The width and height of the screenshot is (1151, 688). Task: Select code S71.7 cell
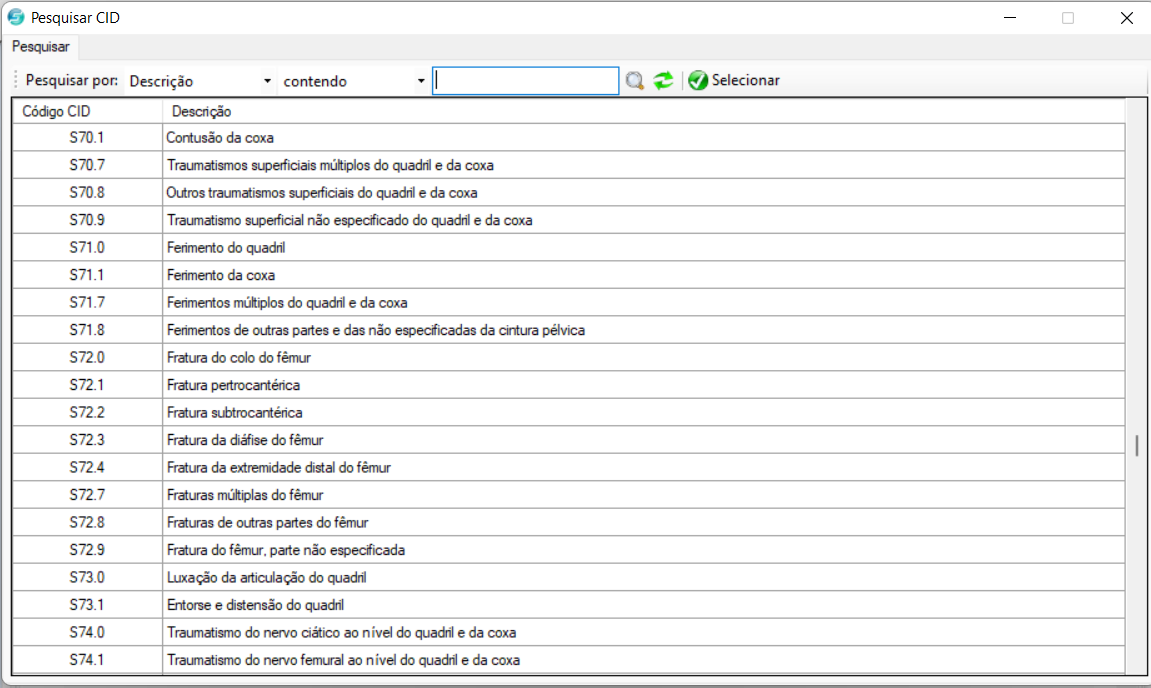(87, 303)
